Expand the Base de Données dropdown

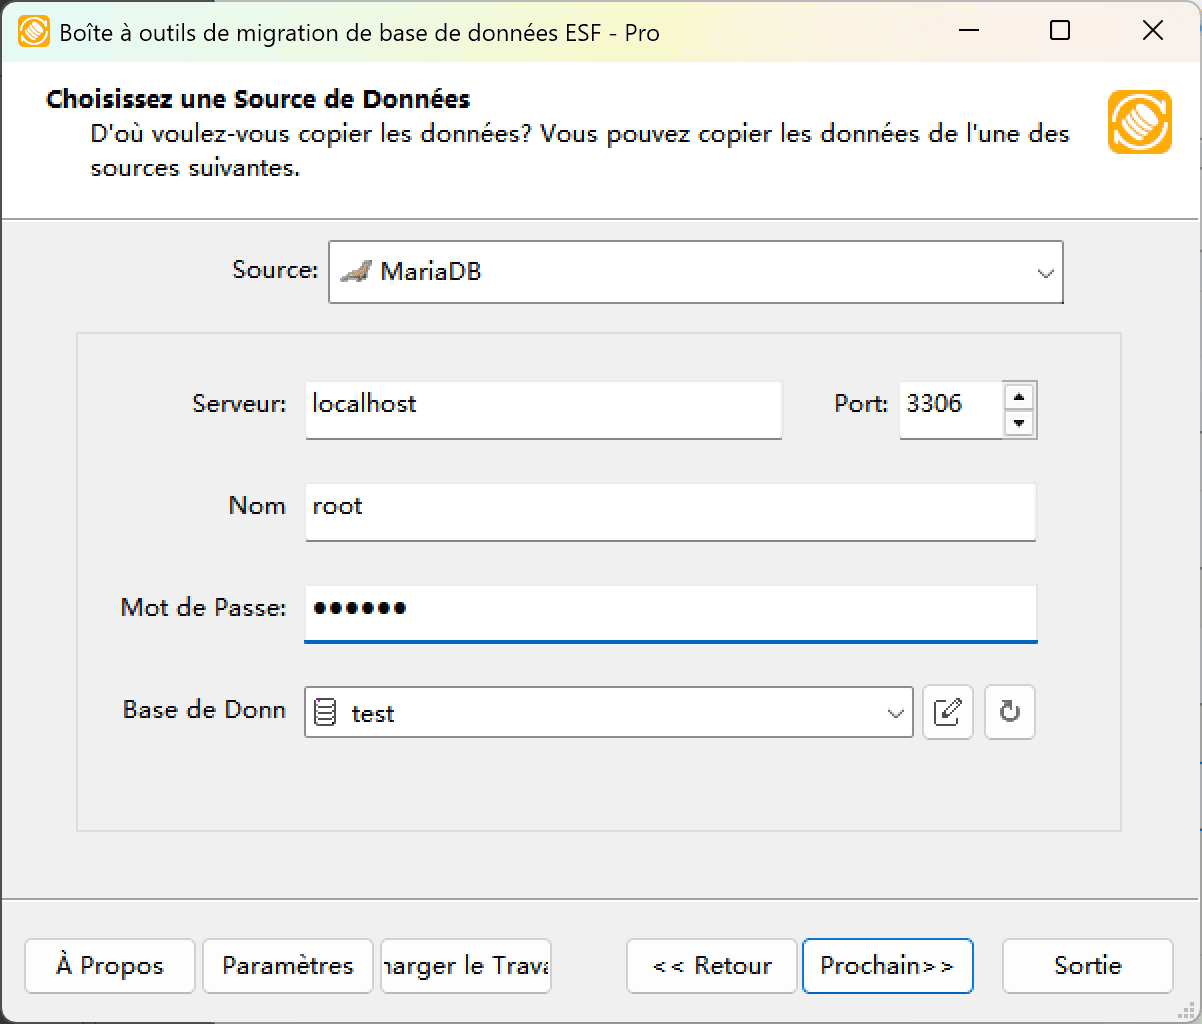[894, 712]
